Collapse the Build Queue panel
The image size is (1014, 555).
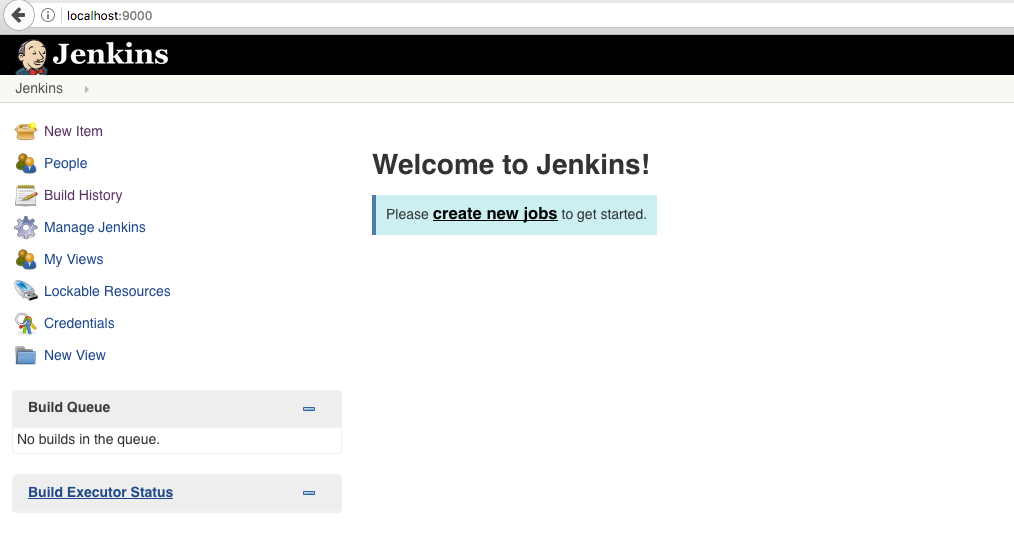[308, 409]
